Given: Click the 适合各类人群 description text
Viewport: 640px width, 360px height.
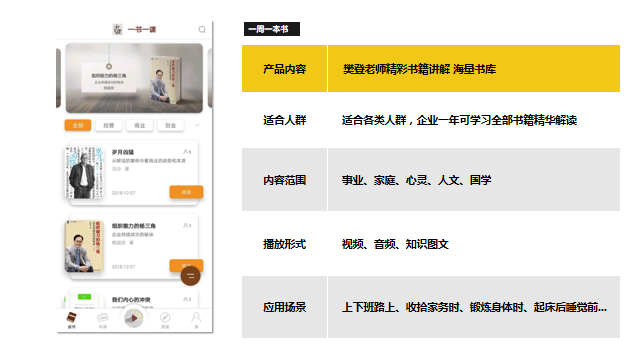Looking at the screenshot, I should coord(459,120).
